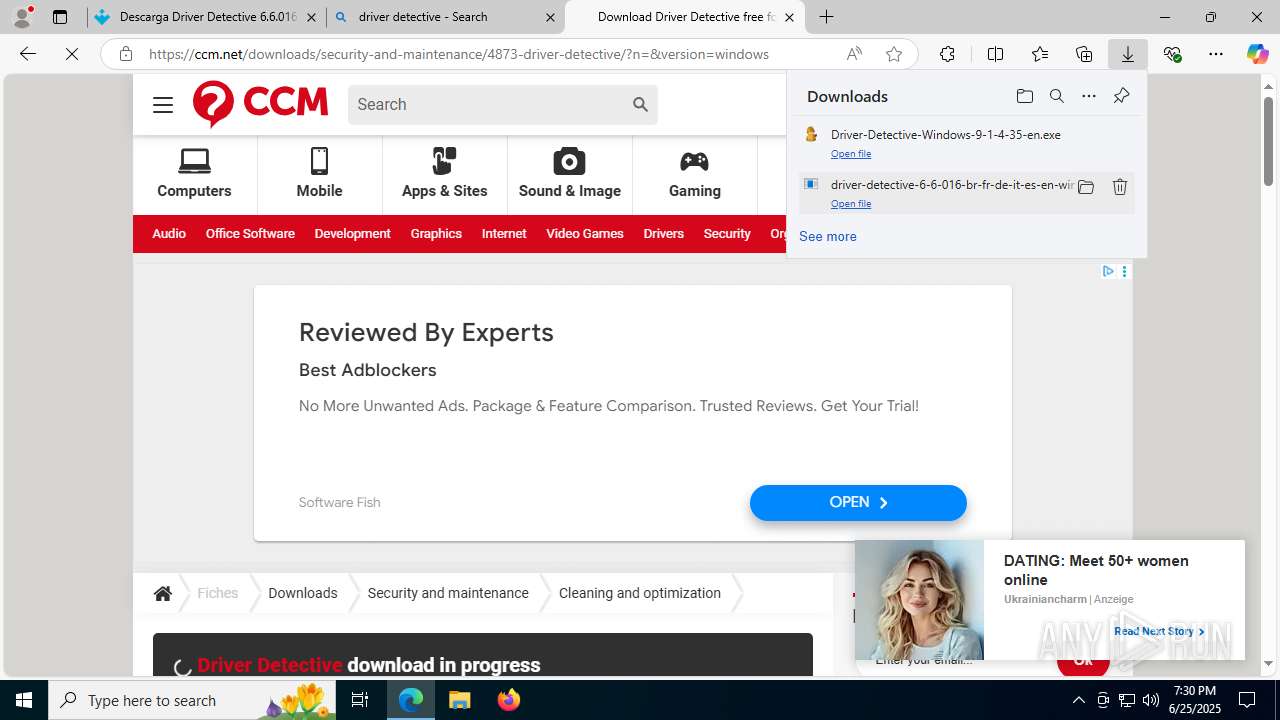Launch Firefox from the taskbar
Viewport: 1280px width, 720px height.
tap(508, 700)
